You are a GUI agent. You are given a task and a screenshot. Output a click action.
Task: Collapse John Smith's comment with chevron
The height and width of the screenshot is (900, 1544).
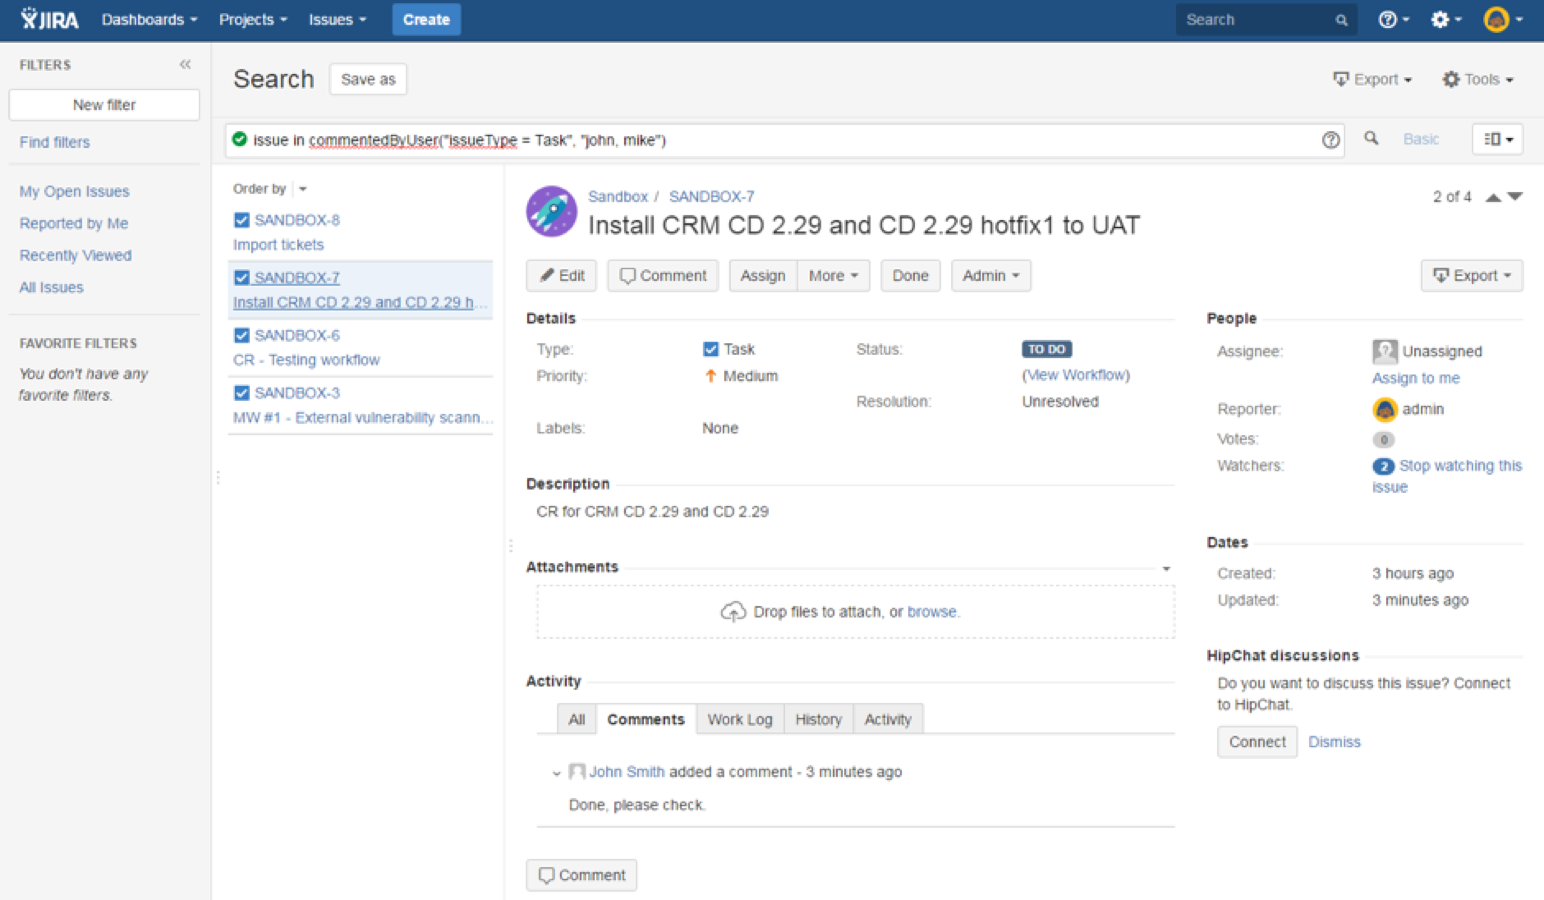point(556,772)
